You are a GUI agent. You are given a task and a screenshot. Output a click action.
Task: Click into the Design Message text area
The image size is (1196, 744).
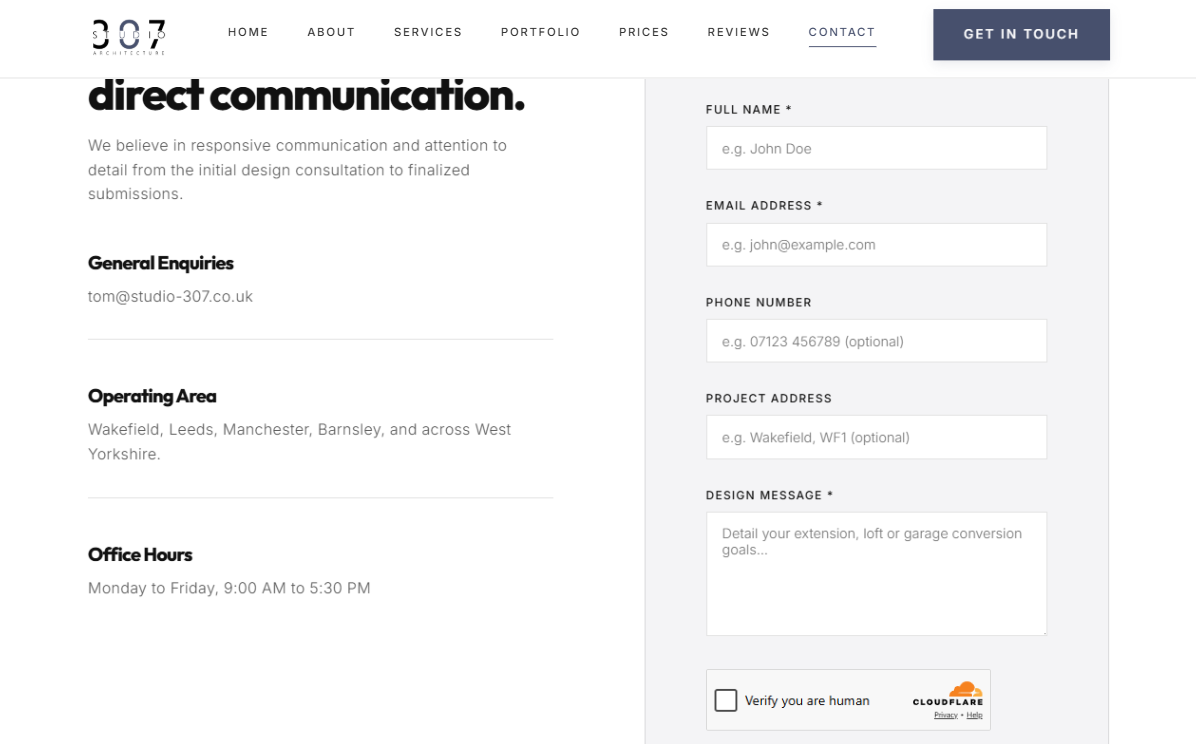[876, 574]
